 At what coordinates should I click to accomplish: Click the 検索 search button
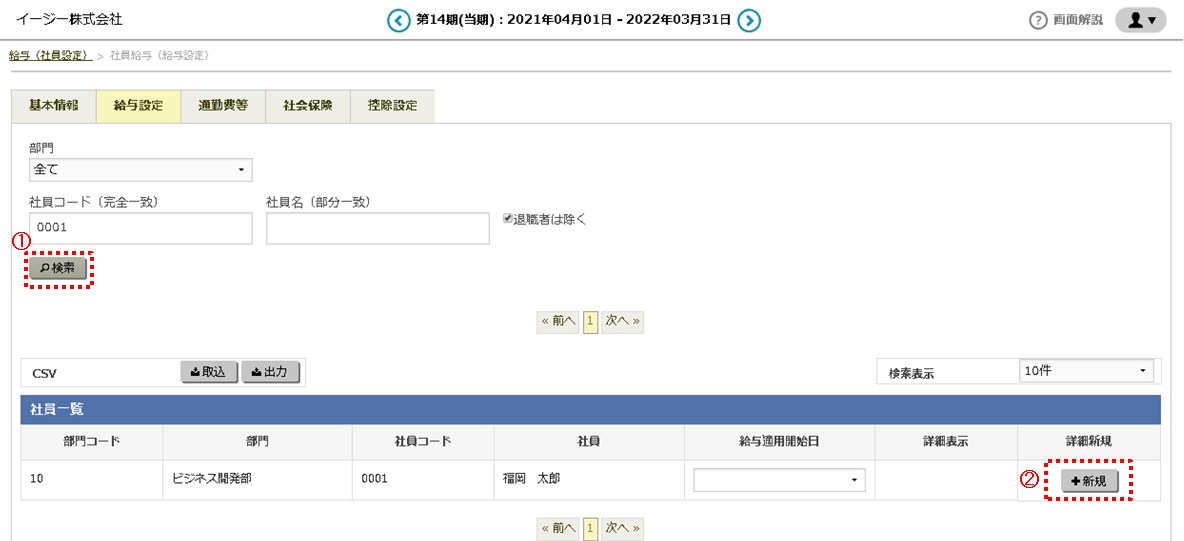[x=58, y=268]
